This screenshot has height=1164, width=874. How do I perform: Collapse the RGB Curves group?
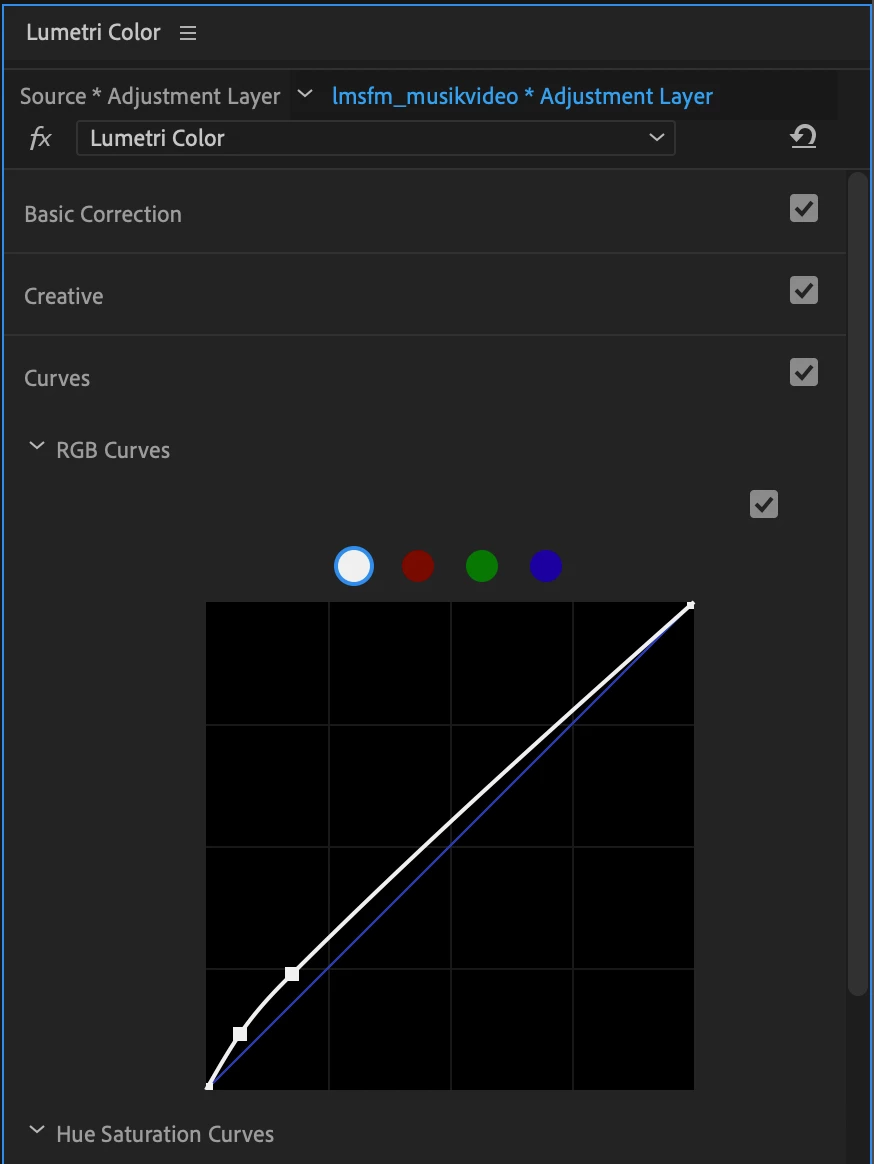(36, 446)
